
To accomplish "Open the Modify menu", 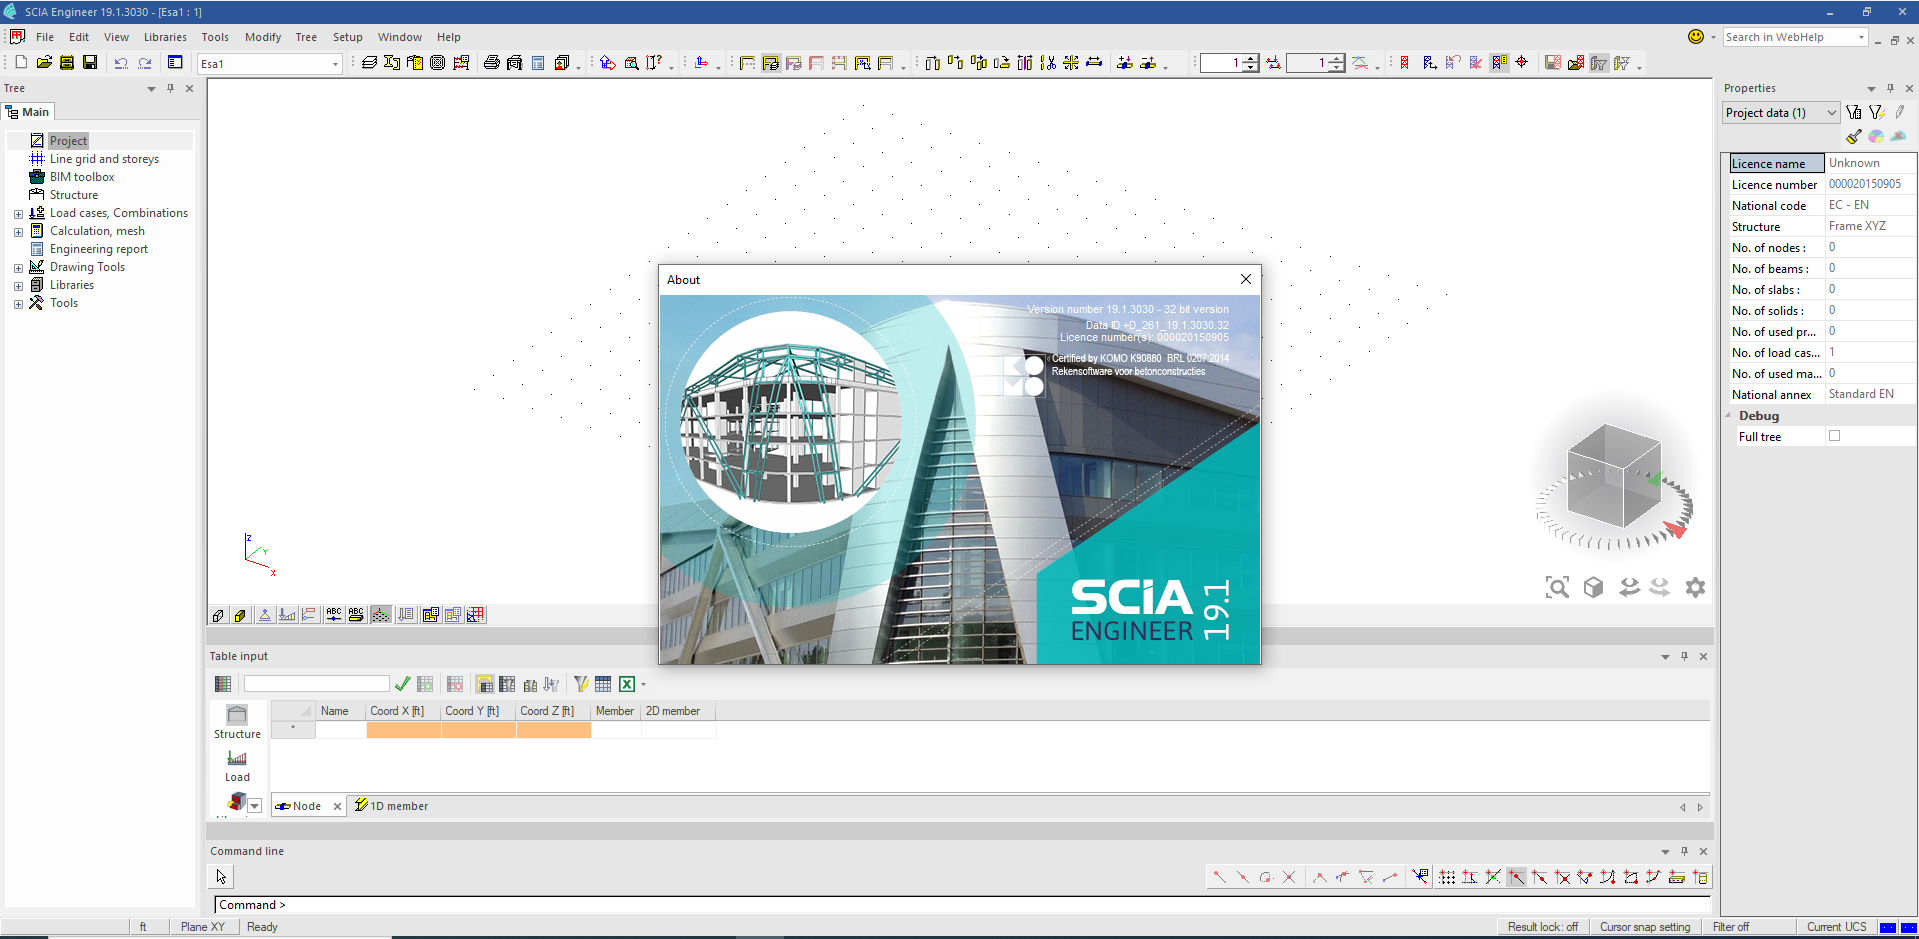I will [x=263, y=37].
